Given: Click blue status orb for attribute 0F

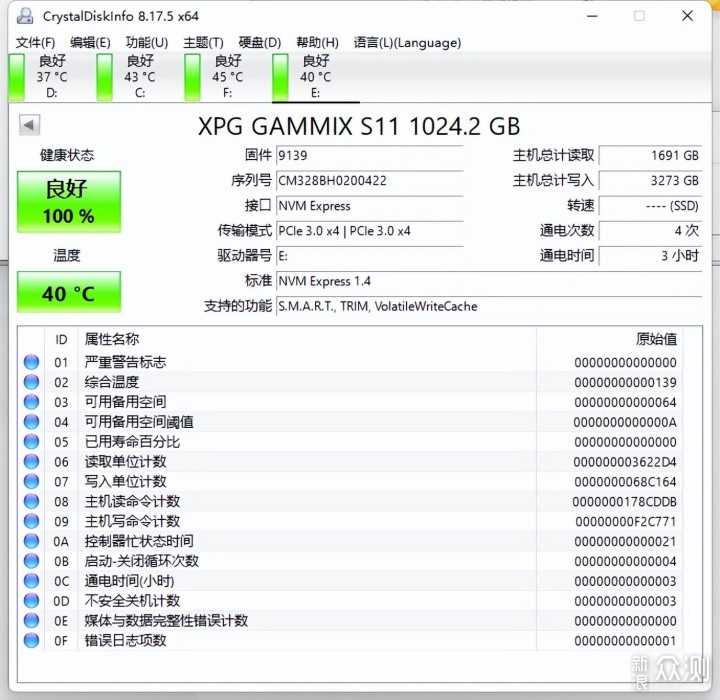Looking at the screenshot, I should coord(31,640).
